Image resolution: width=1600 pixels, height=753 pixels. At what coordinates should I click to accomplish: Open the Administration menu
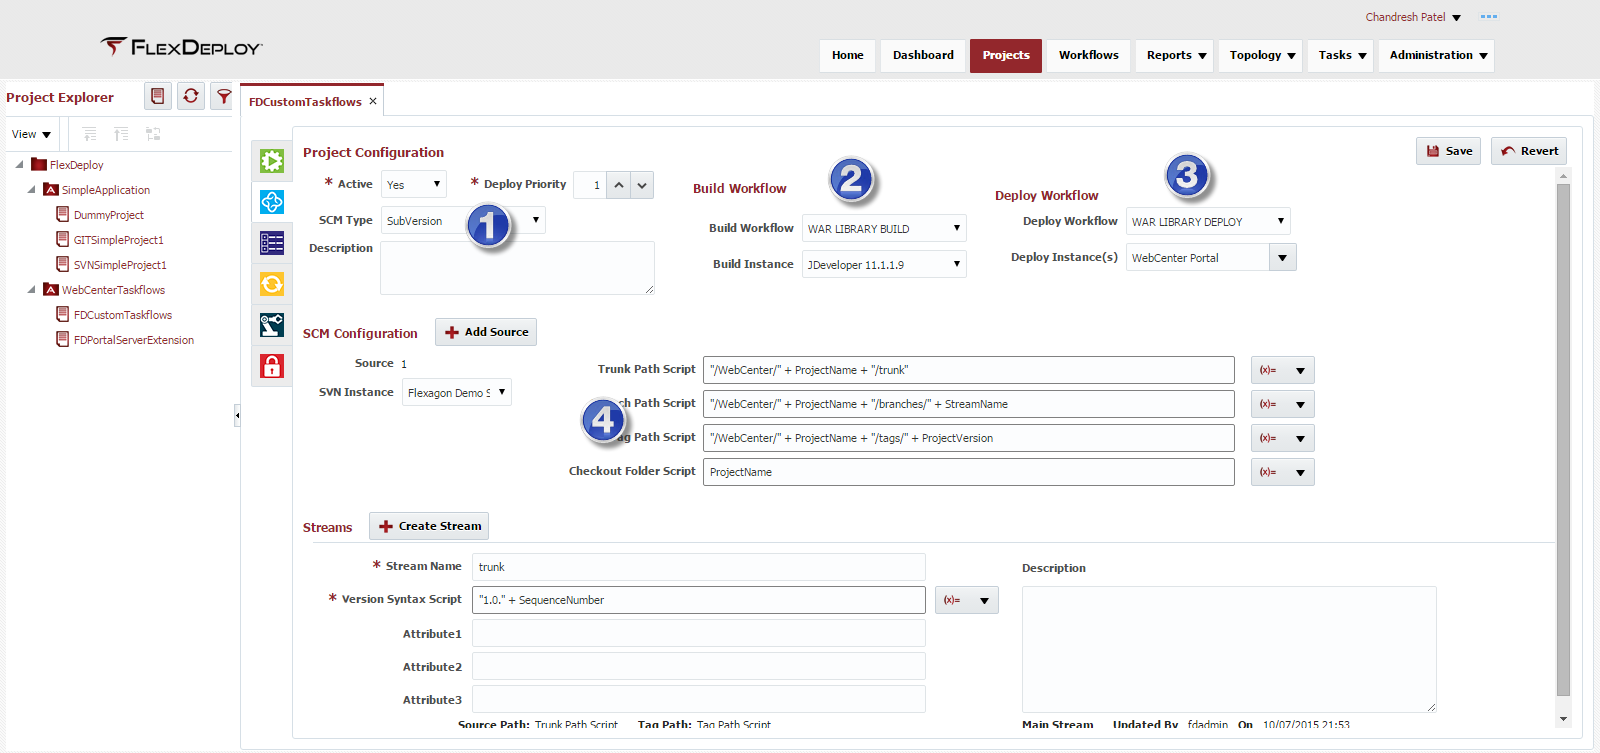click(1437, 55)
